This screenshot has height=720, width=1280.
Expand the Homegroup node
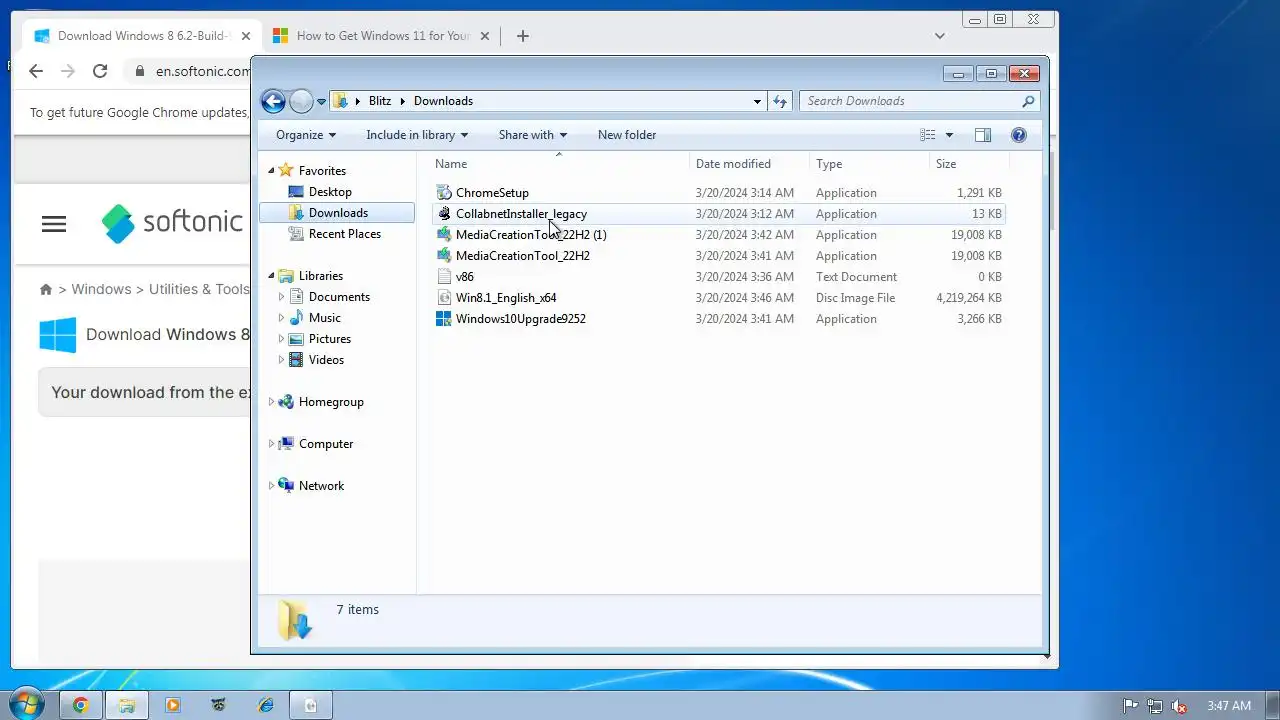[x=271, y=402]
